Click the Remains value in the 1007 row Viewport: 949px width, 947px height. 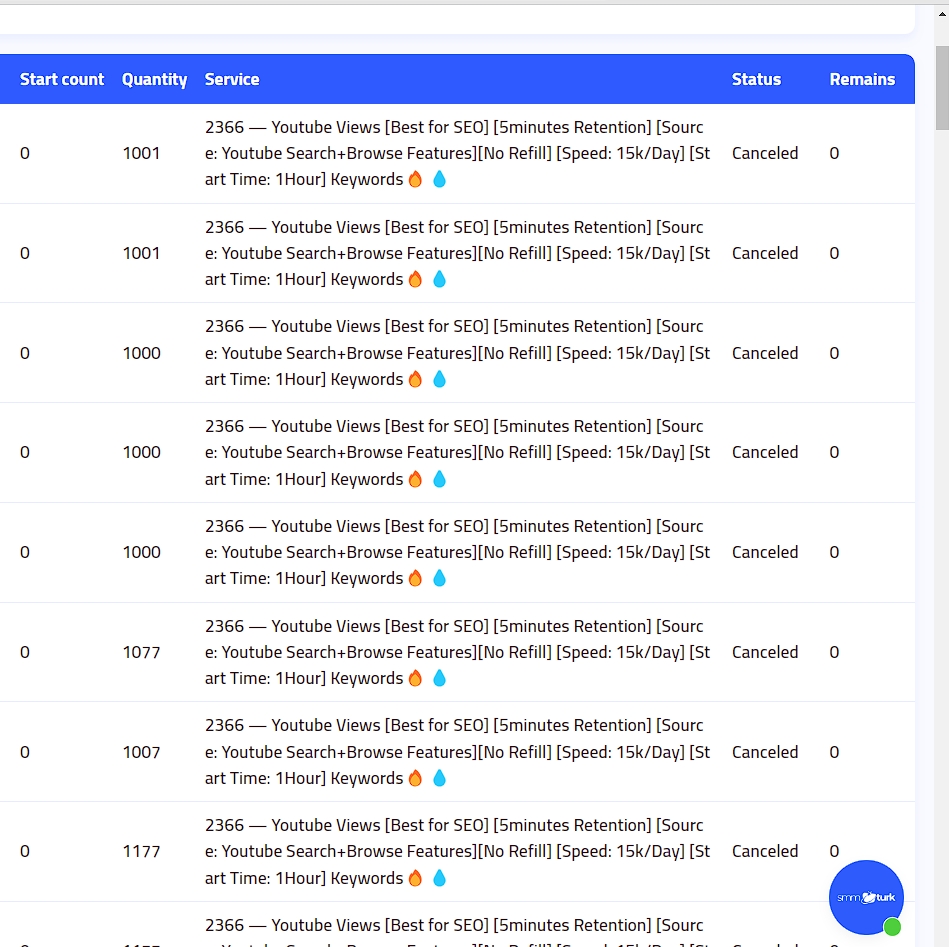834,752
